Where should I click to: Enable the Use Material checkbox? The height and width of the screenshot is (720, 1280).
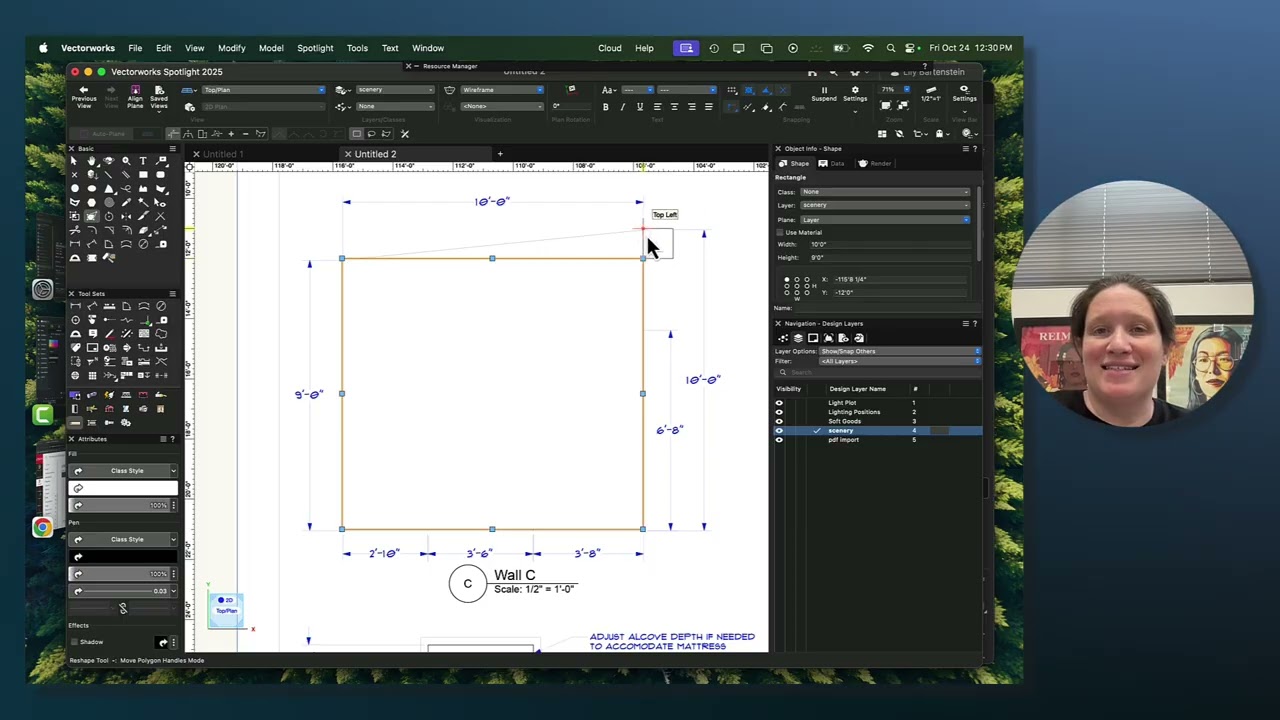[780, 232]
